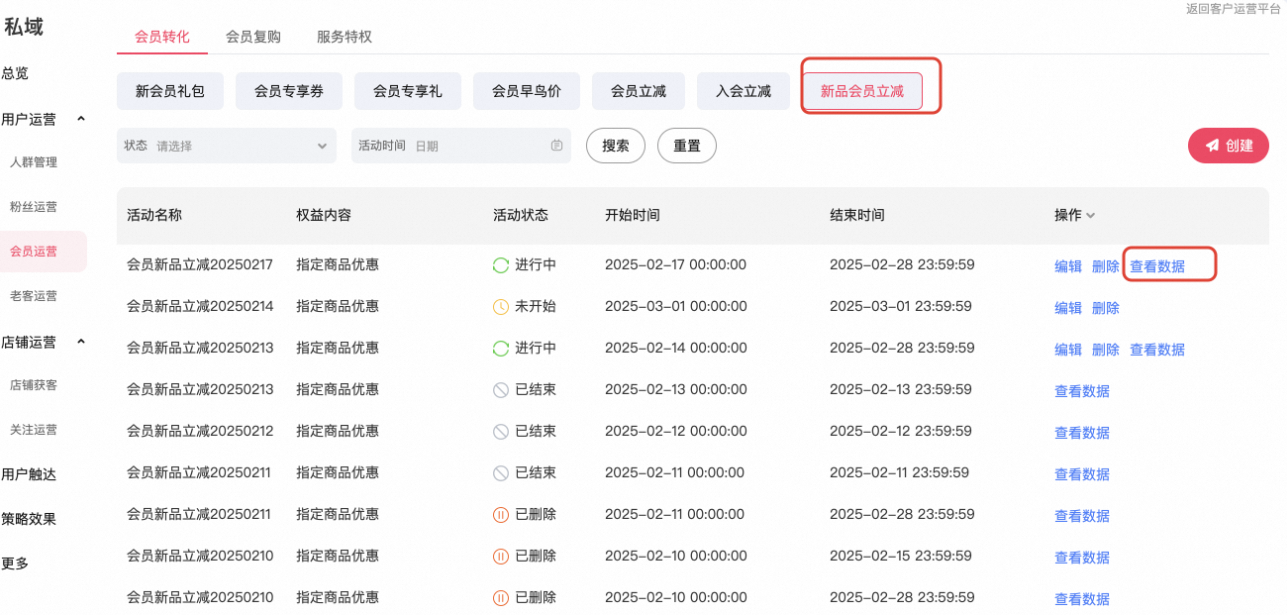Expand the 操作 column header chevron
Image resolution: width=1287 pixels, height=615 pixels.
click(1091, 216)
